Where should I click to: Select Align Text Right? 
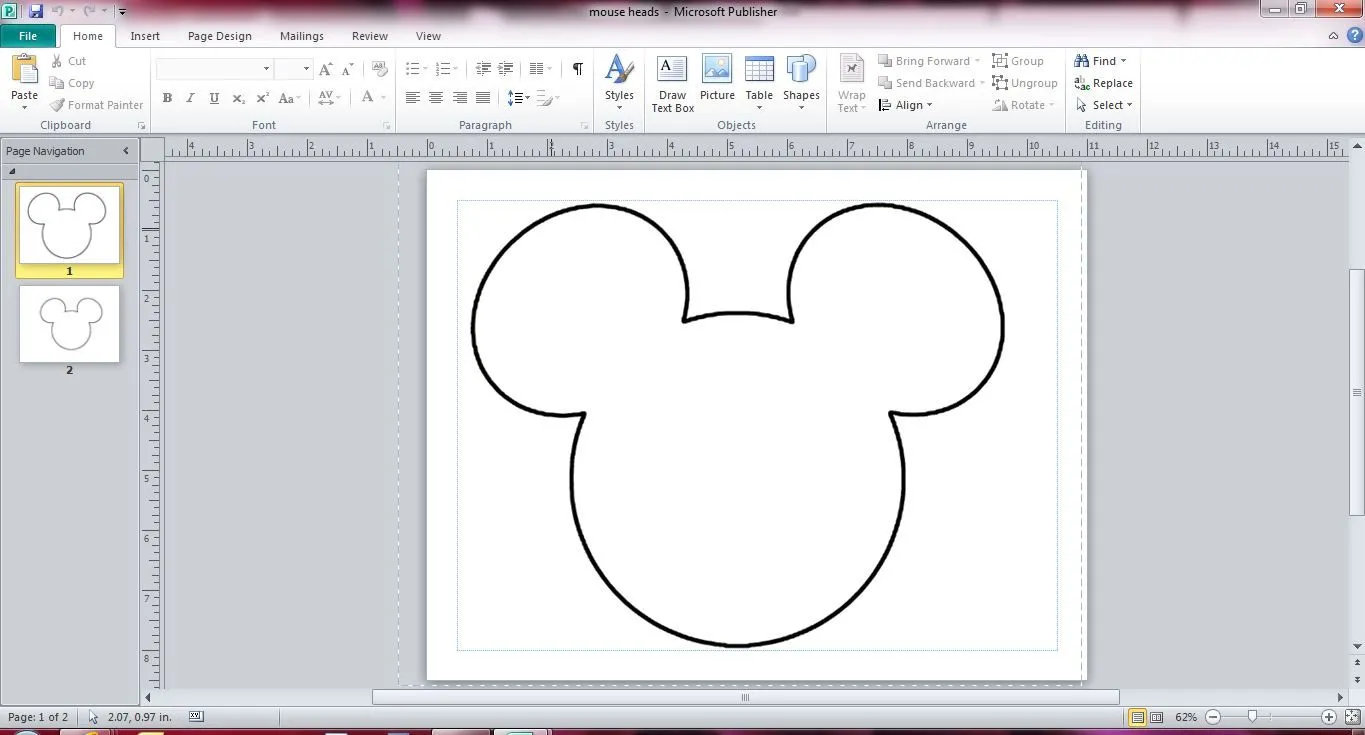click(460, 98)
